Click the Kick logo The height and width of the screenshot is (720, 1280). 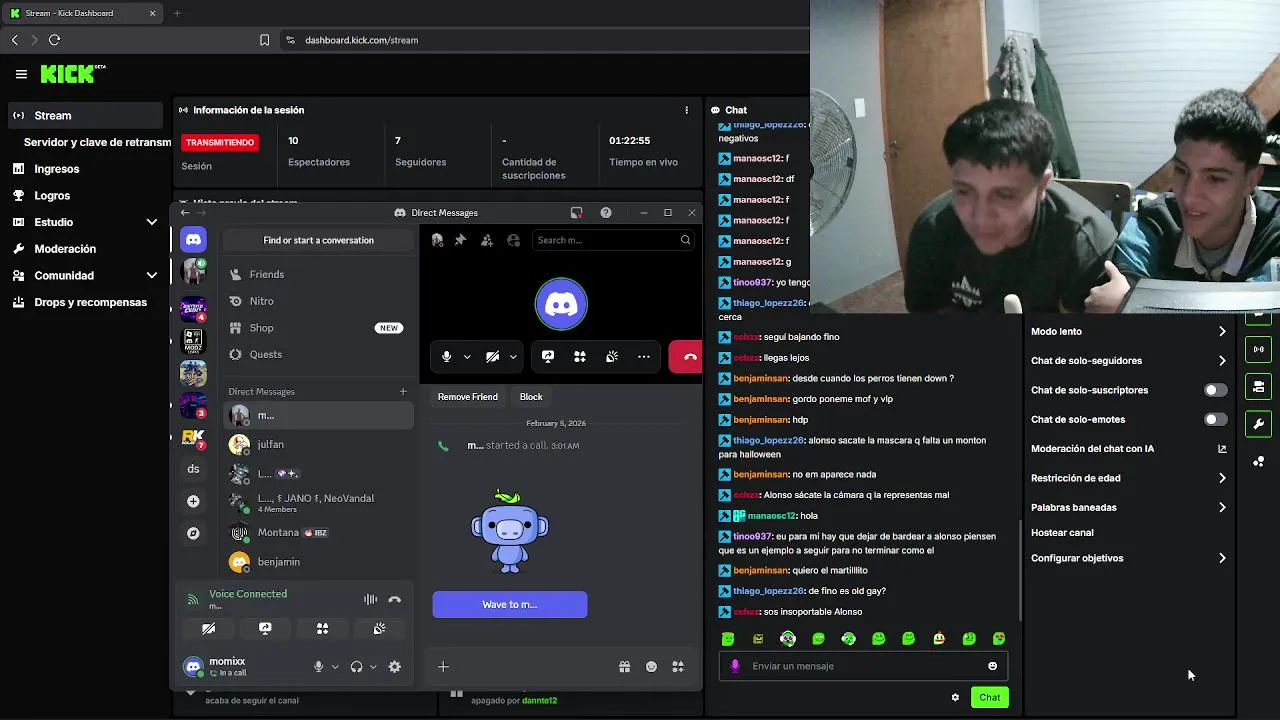click(x=72, y=74)
